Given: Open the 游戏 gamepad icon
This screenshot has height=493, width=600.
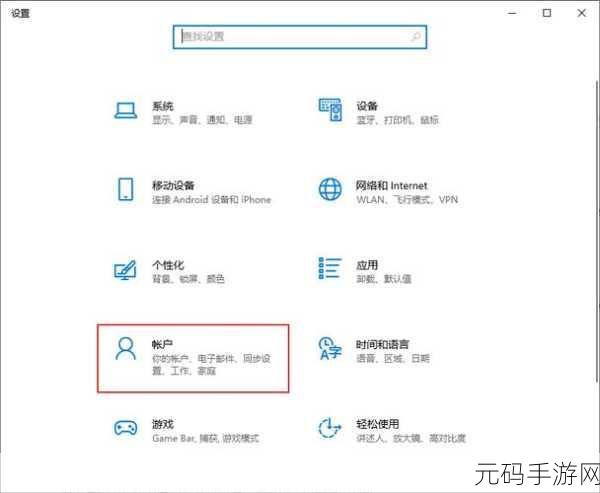Looking at the screenshot, I should (126, 428).
